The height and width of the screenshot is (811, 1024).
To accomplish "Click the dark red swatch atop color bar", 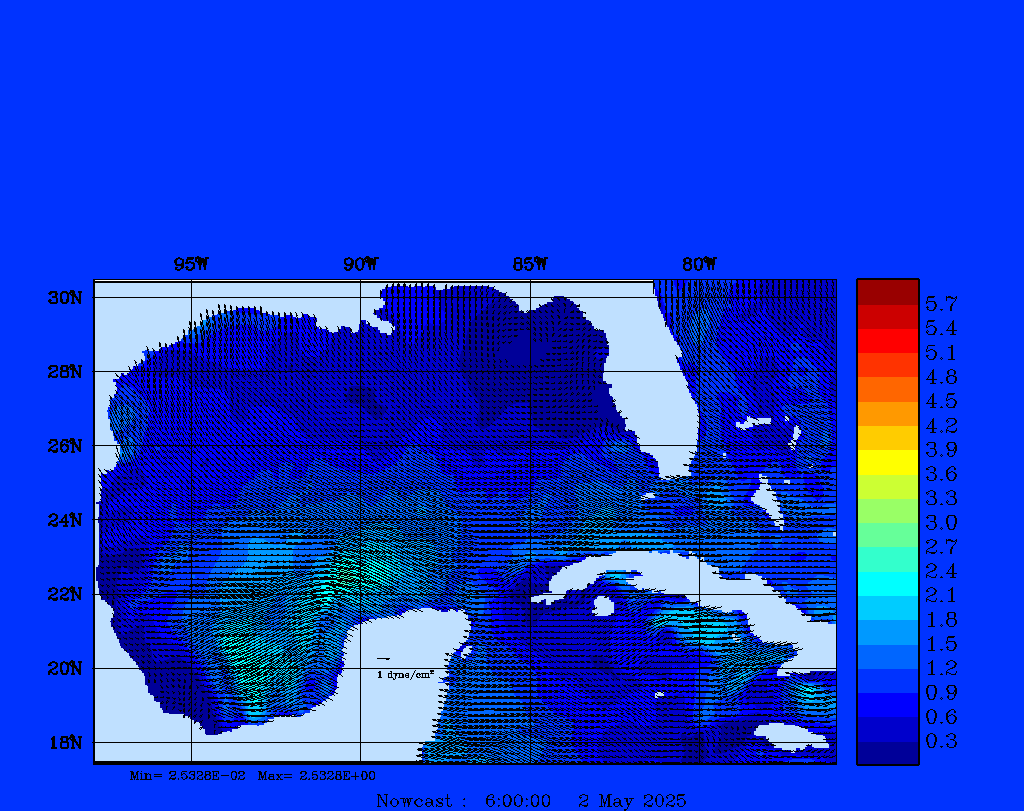I will tap(887, 291).
